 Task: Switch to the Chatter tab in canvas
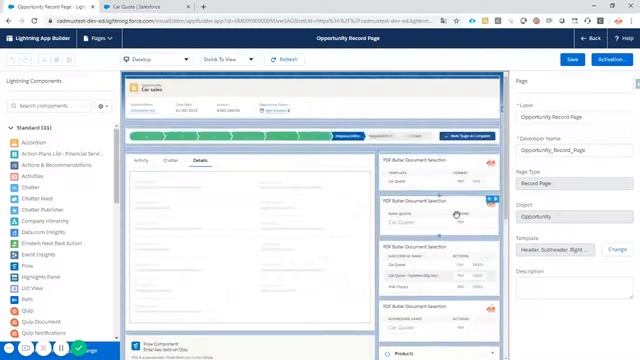tap(171, 160)
